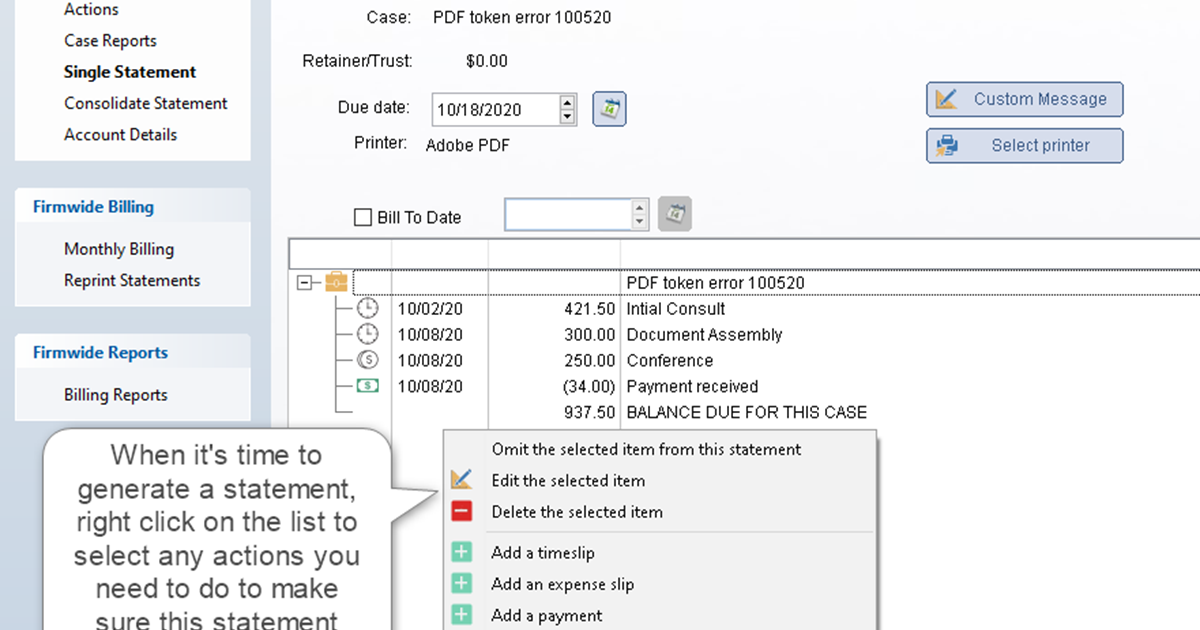Decrease Due date with the down spinner arrow
The width and height of the screenshot is (1200, 630).
point(567,117)
